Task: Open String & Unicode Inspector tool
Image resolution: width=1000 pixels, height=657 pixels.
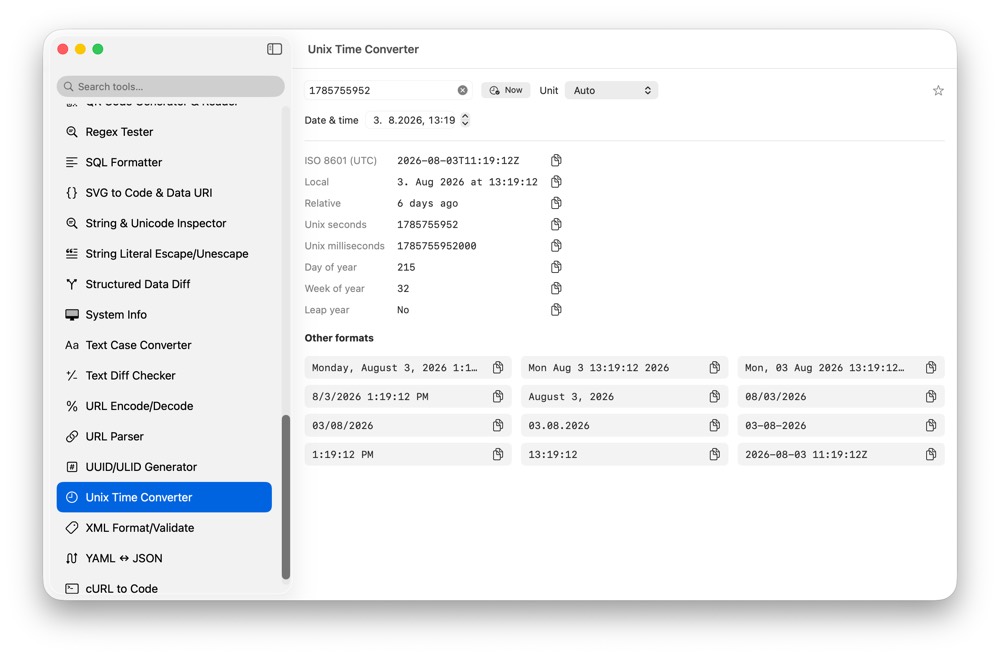Action: coord(164,223)
